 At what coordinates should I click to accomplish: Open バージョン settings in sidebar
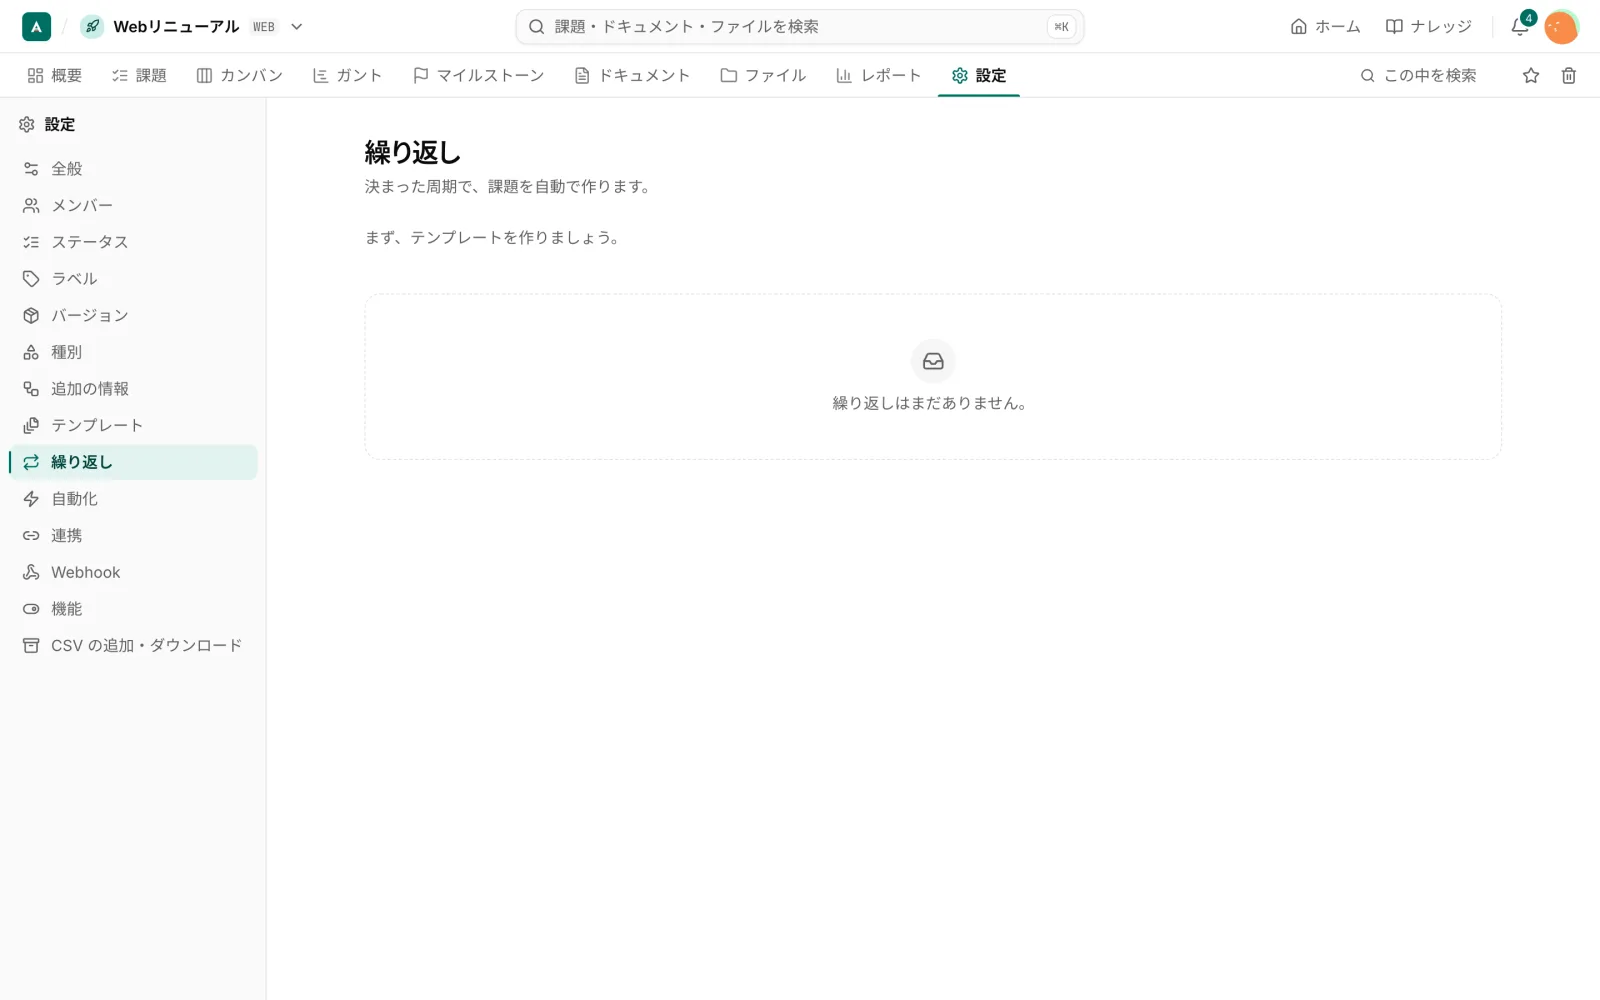click(x=133, y=315)
